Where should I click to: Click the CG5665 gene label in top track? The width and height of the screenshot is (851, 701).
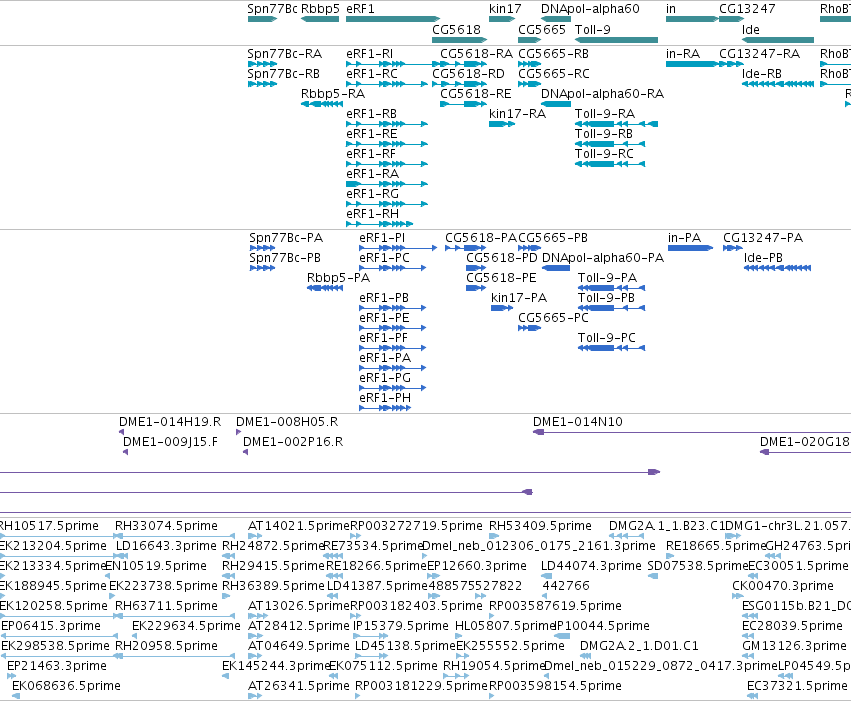coord(542,29)
